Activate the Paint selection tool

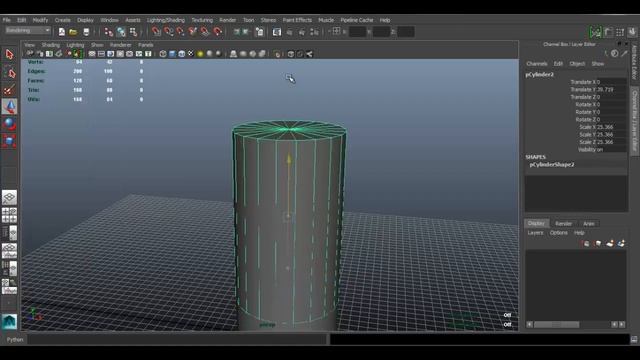[x=9, y=90]
